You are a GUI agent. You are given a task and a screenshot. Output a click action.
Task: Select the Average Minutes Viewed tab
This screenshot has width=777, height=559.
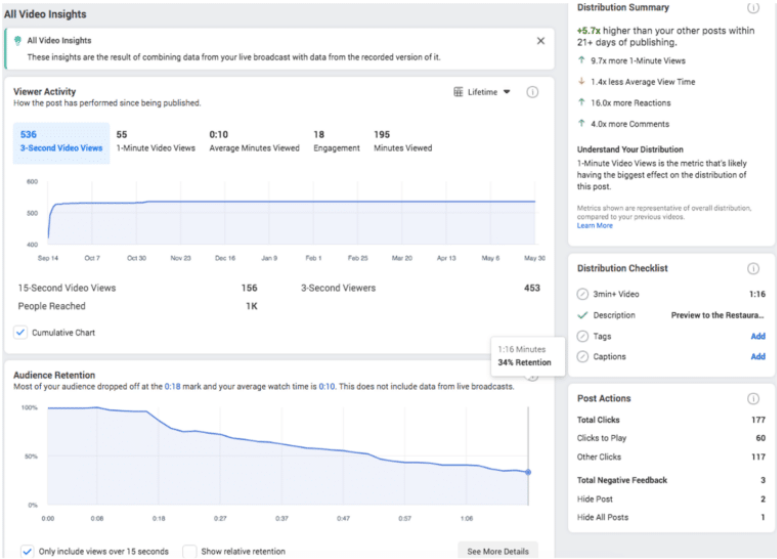click(254, 141)
